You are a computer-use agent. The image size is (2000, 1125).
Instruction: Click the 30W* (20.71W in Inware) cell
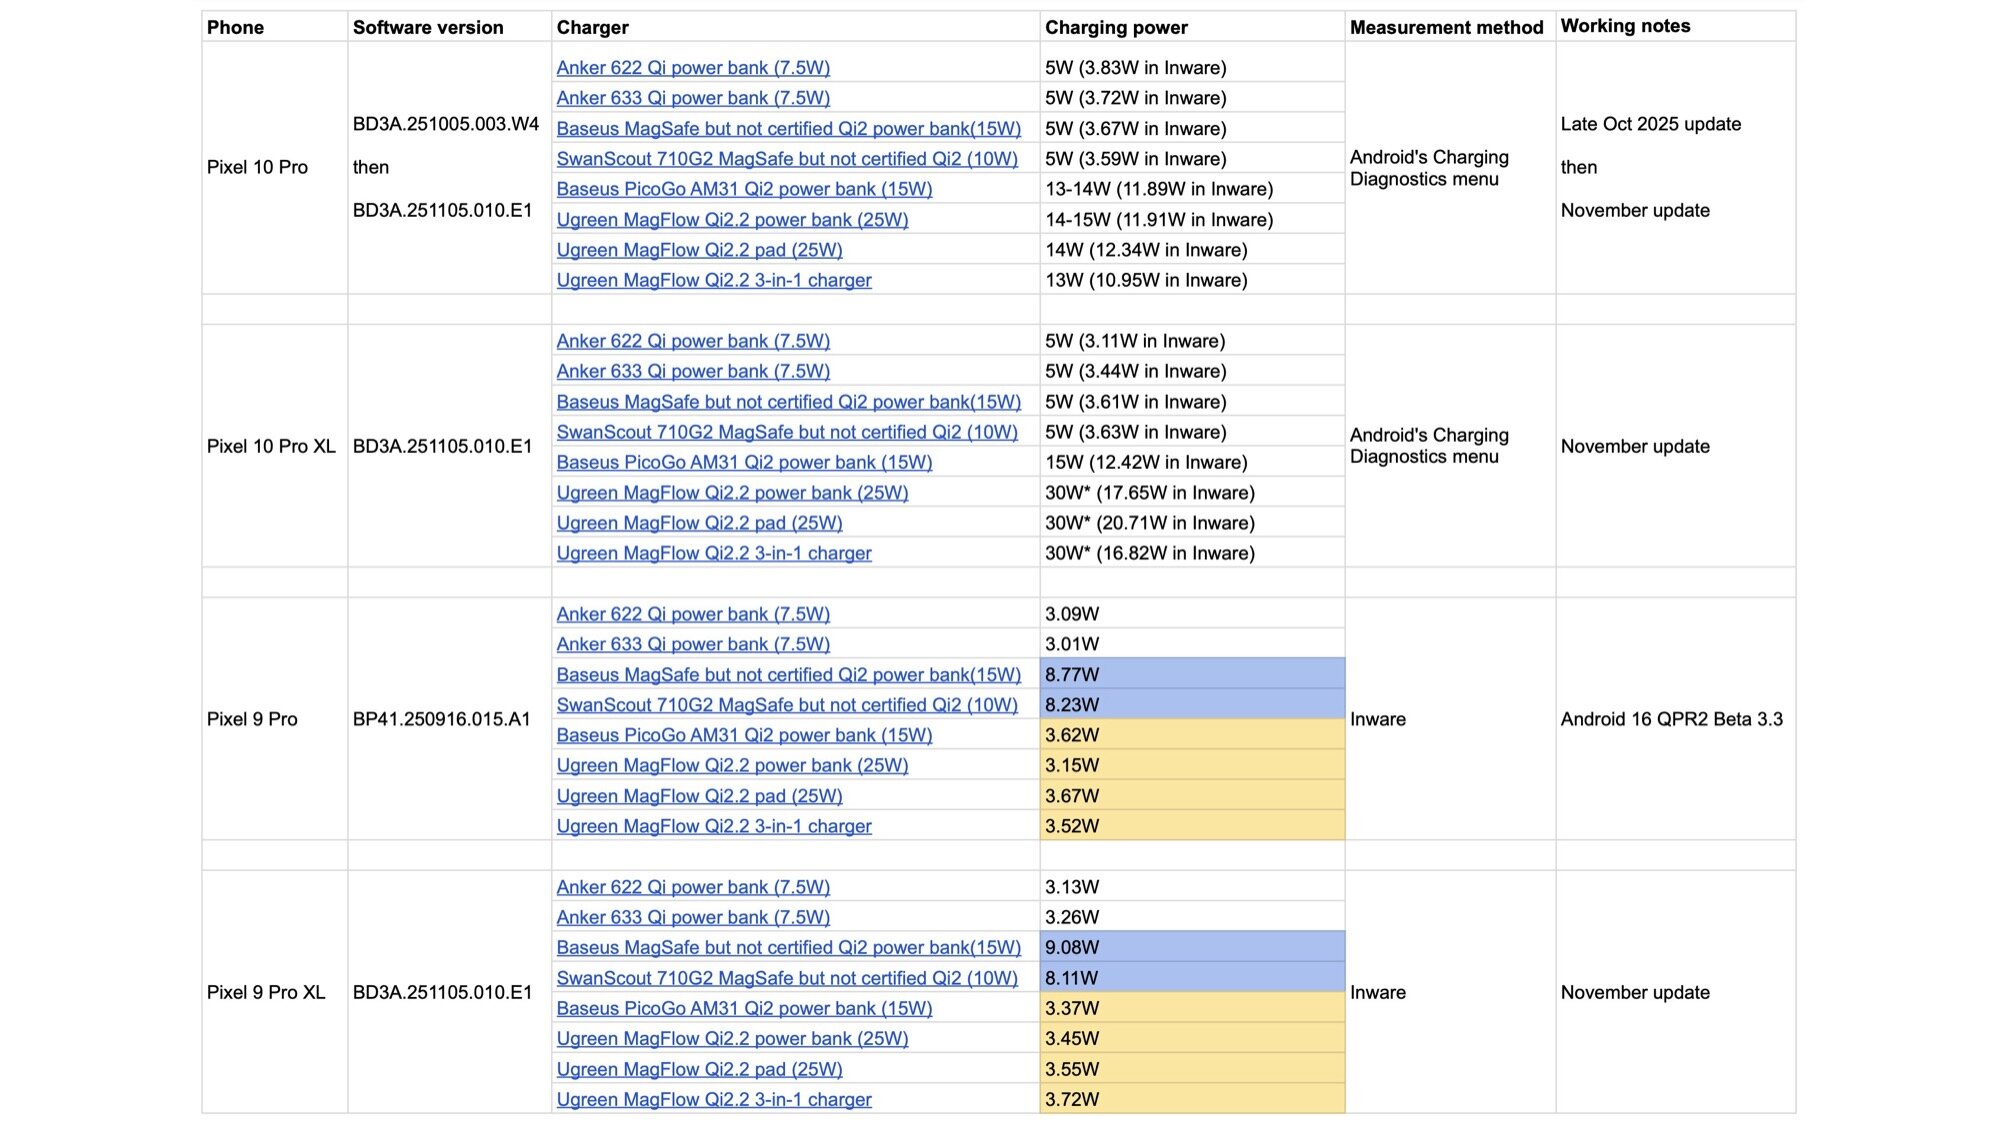(1149, 523)
